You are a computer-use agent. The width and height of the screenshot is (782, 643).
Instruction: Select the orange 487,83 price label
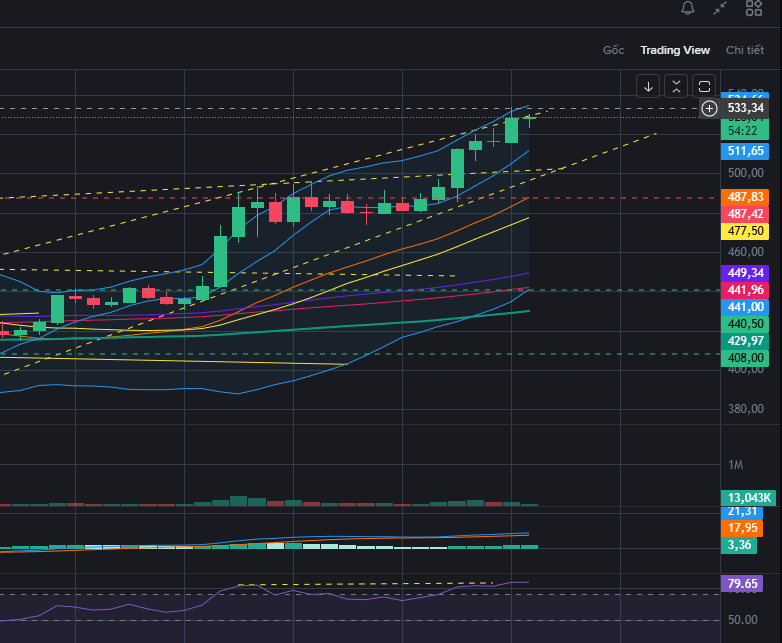745,197
